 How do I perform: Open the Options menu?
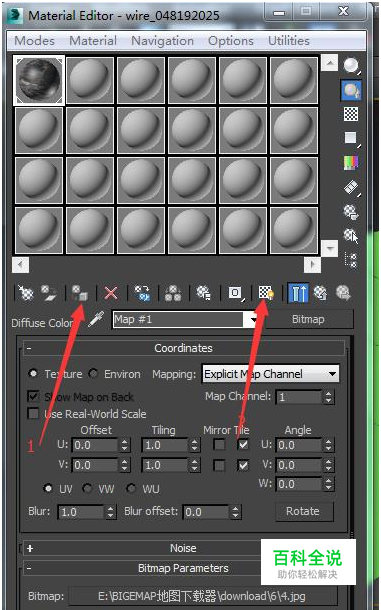231,40
